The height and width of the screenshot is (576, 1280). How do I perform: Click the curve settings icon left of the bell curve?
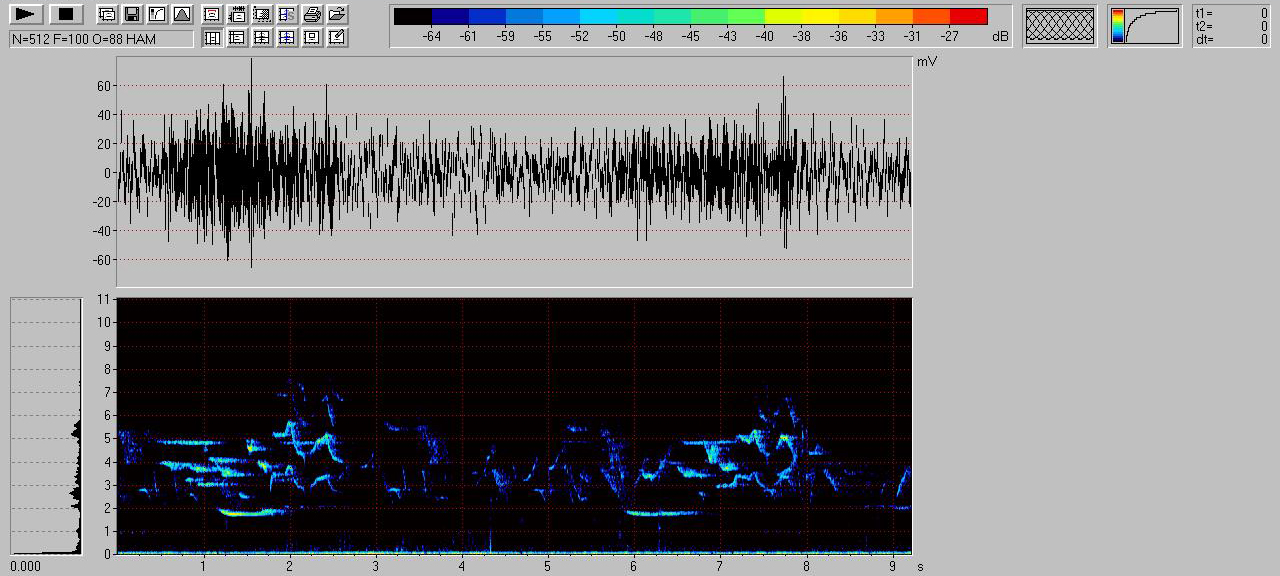click(156, 14)
